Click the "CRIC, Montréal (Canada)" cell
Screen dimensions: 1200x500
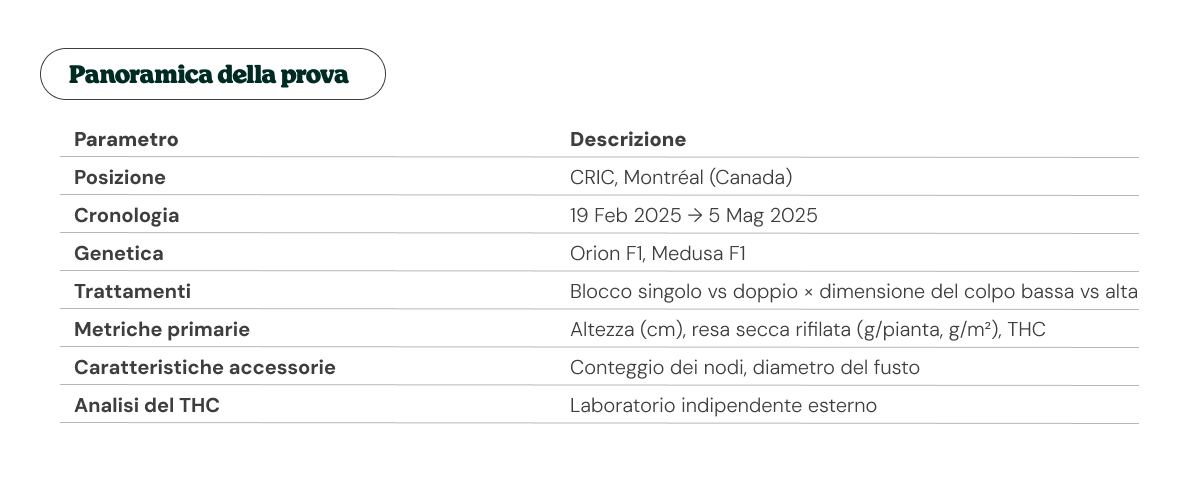681,177
